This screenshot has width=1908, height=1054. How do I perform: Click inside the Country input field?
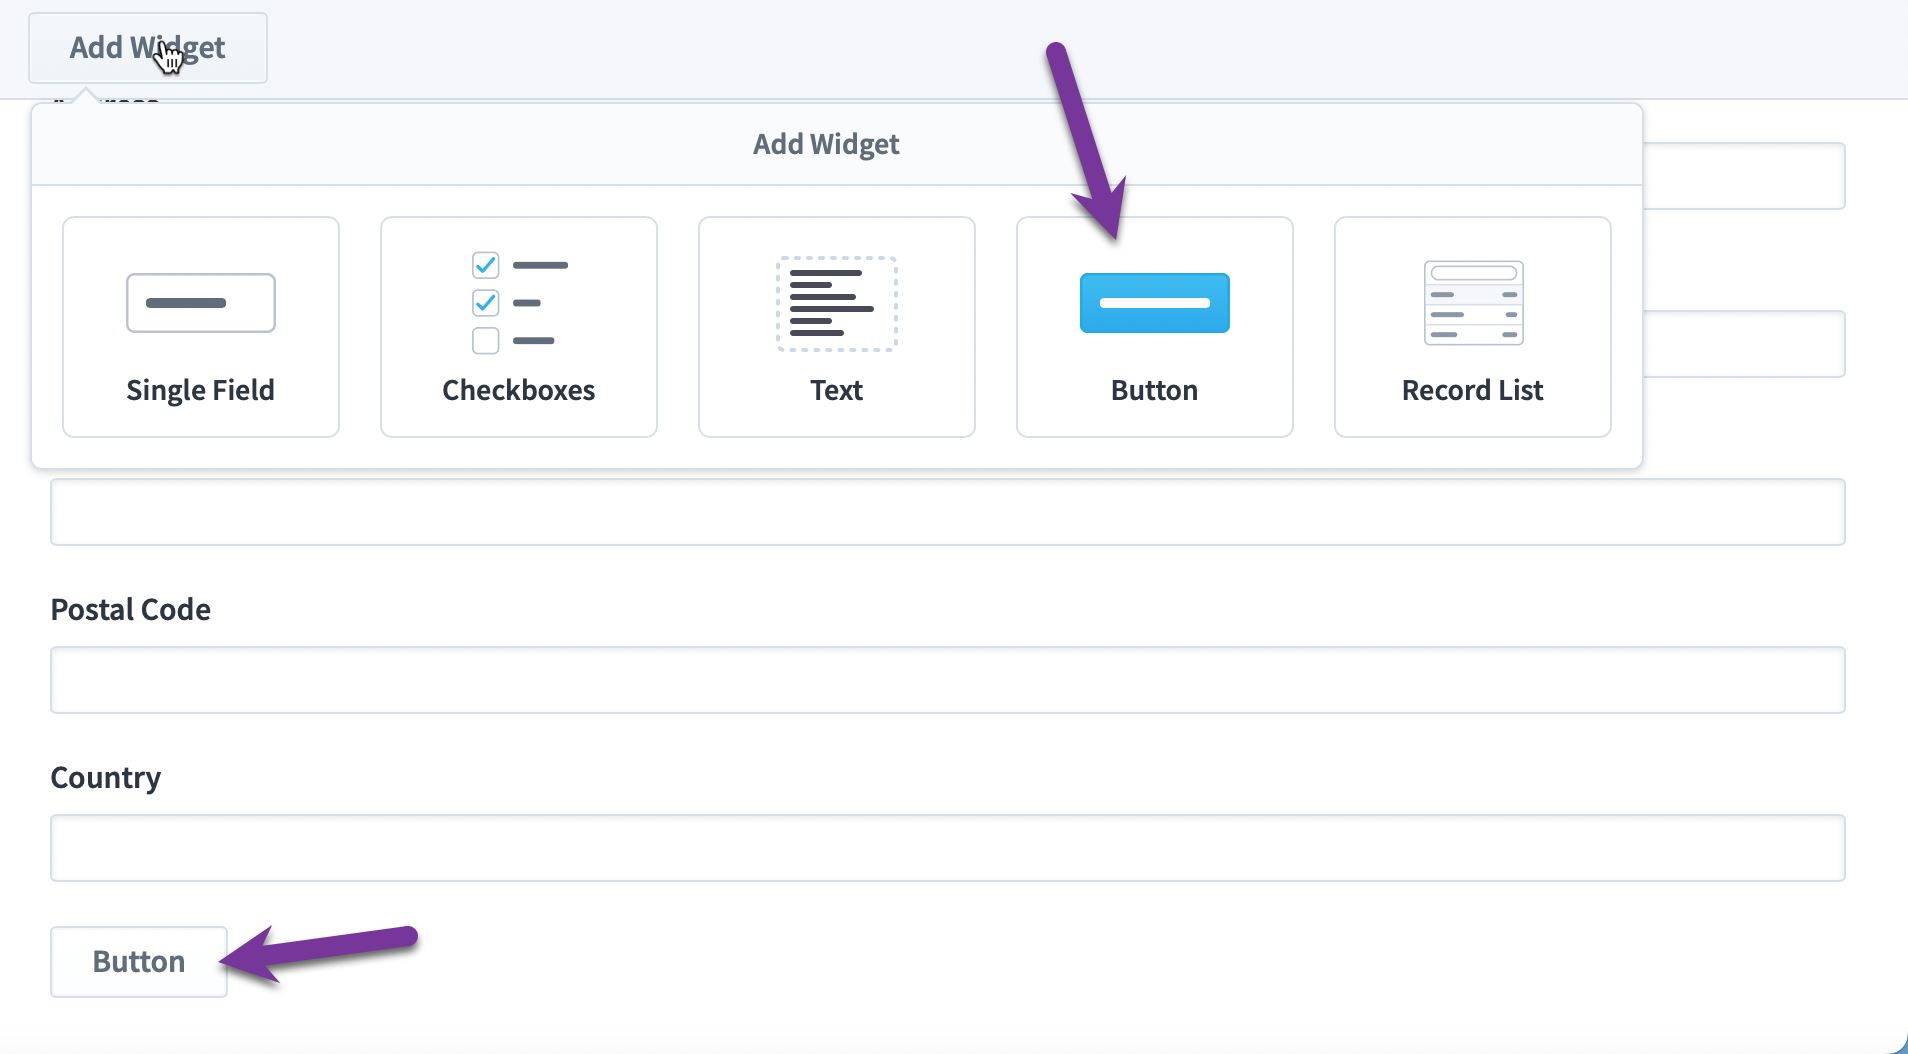pyautogui.click(x=948, y=848)
